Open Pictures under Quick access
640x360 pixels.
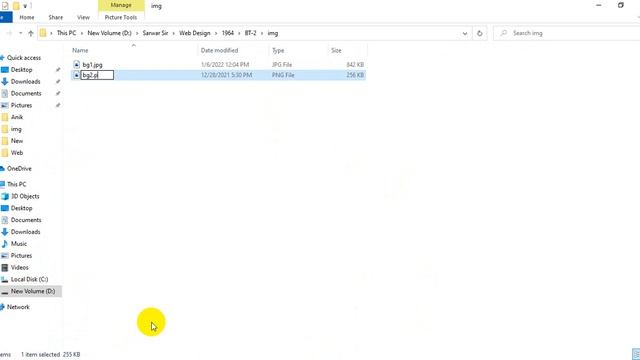click(x=21, y=105)
